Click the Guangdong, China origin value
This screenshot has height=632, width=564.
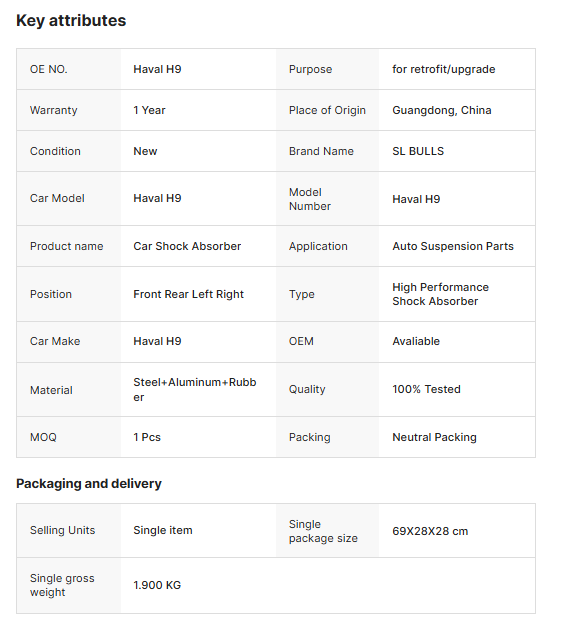tap(441, 110)
